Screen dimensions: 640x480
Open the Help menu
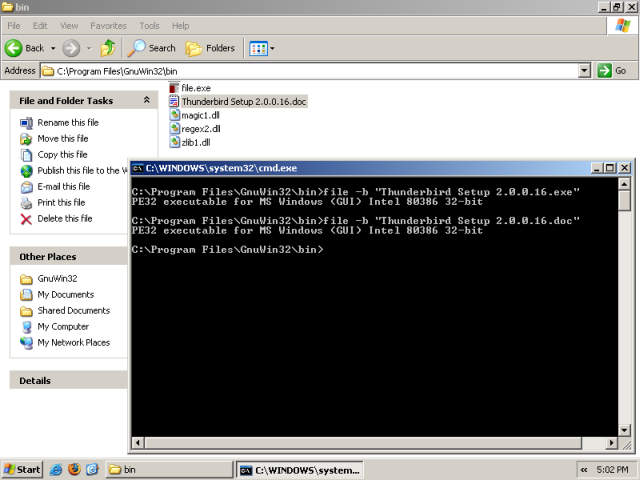point(180,26)
